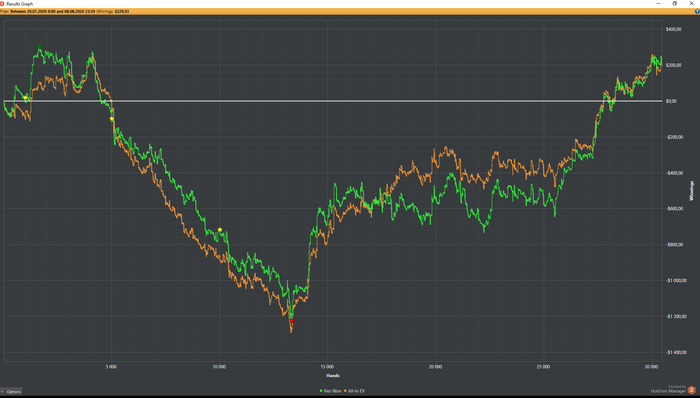This screenshot has height=398, width=700.
Task: Toggle the All-In EV series in the legend
Action: tap(354, 391)
